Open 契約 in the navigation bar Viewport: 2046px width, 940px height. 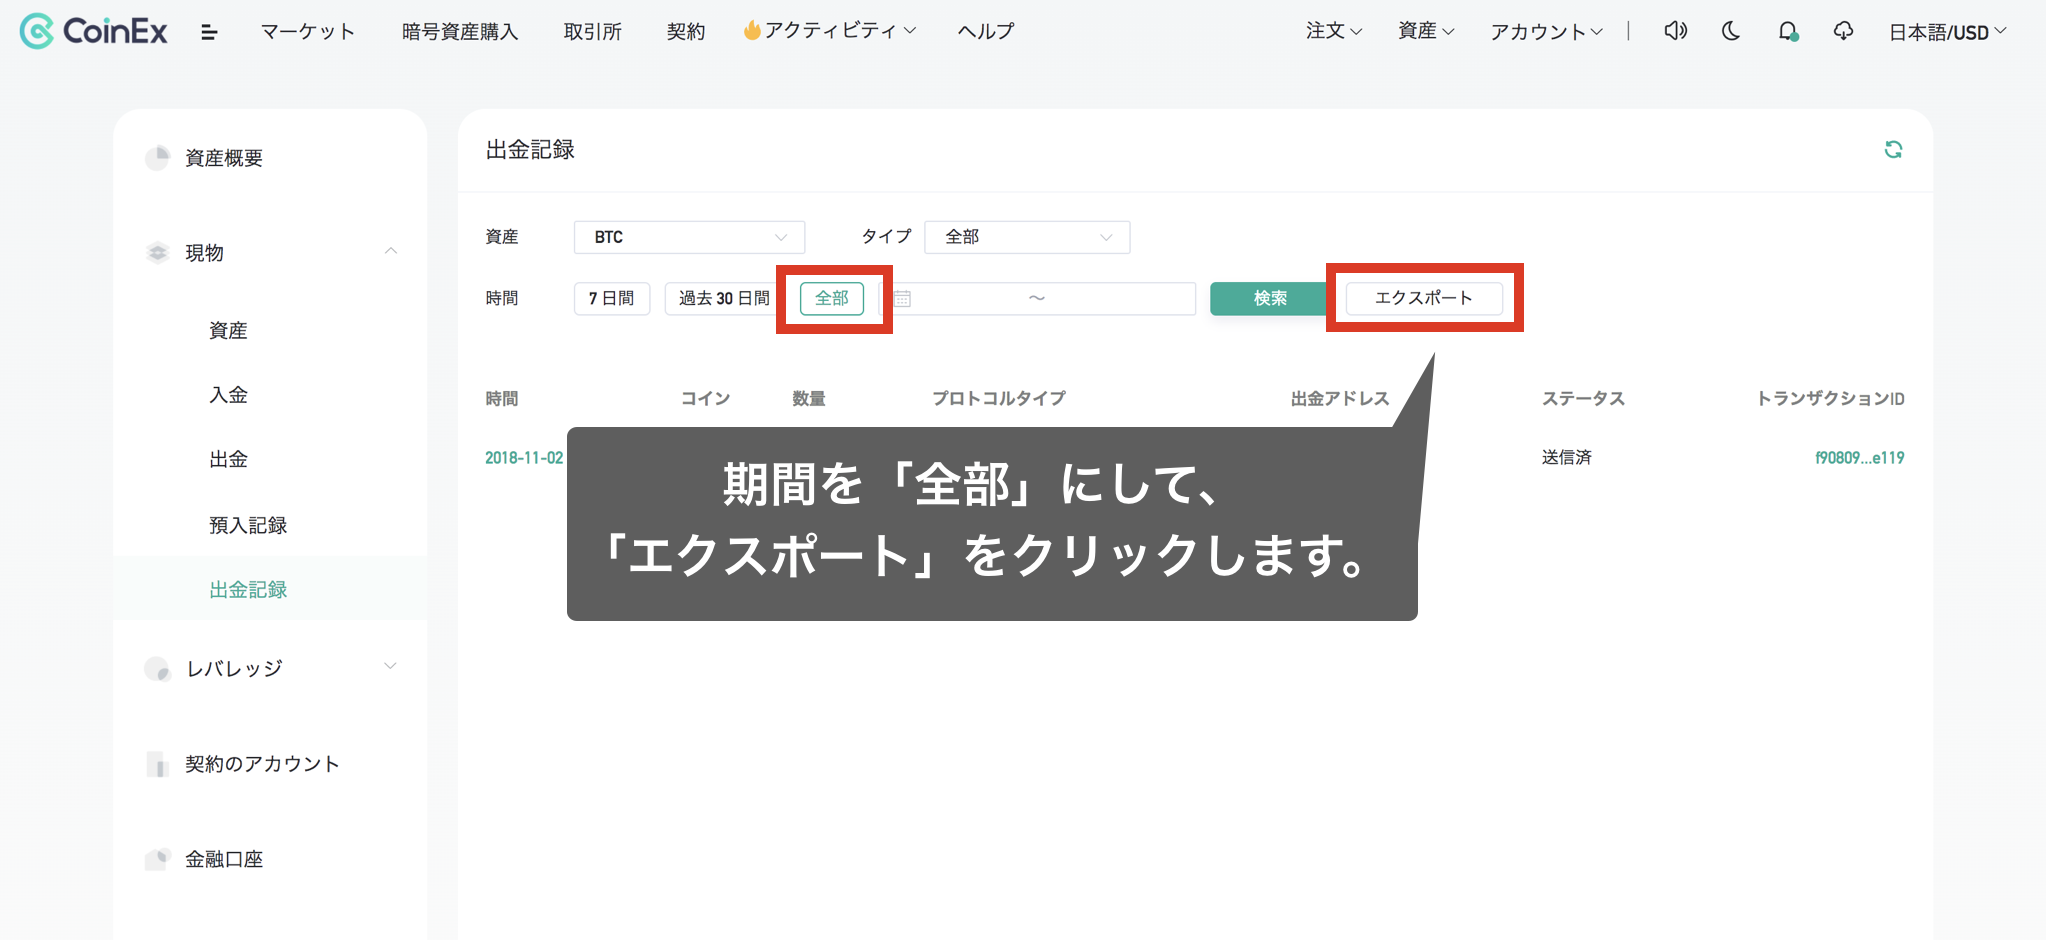click(686, 31)
